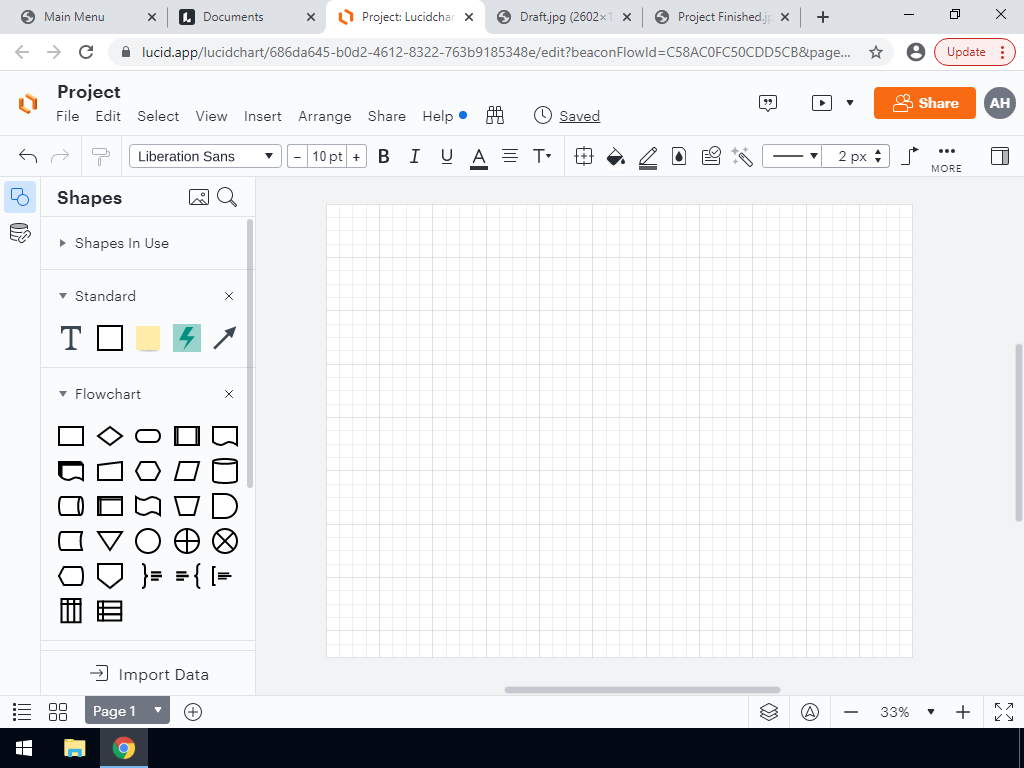Search shapes with magnifier icon
The image size is (1024, 768).
(x=227, y=197)
